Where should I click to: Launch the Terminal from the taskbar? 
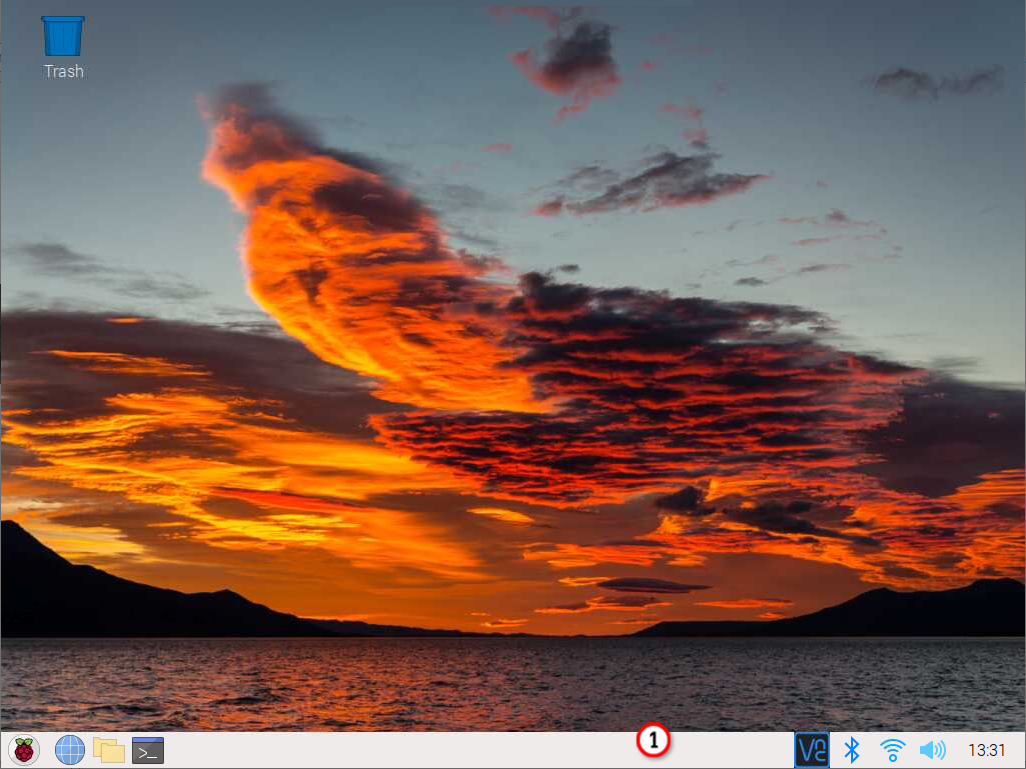(x=148, y=750)
